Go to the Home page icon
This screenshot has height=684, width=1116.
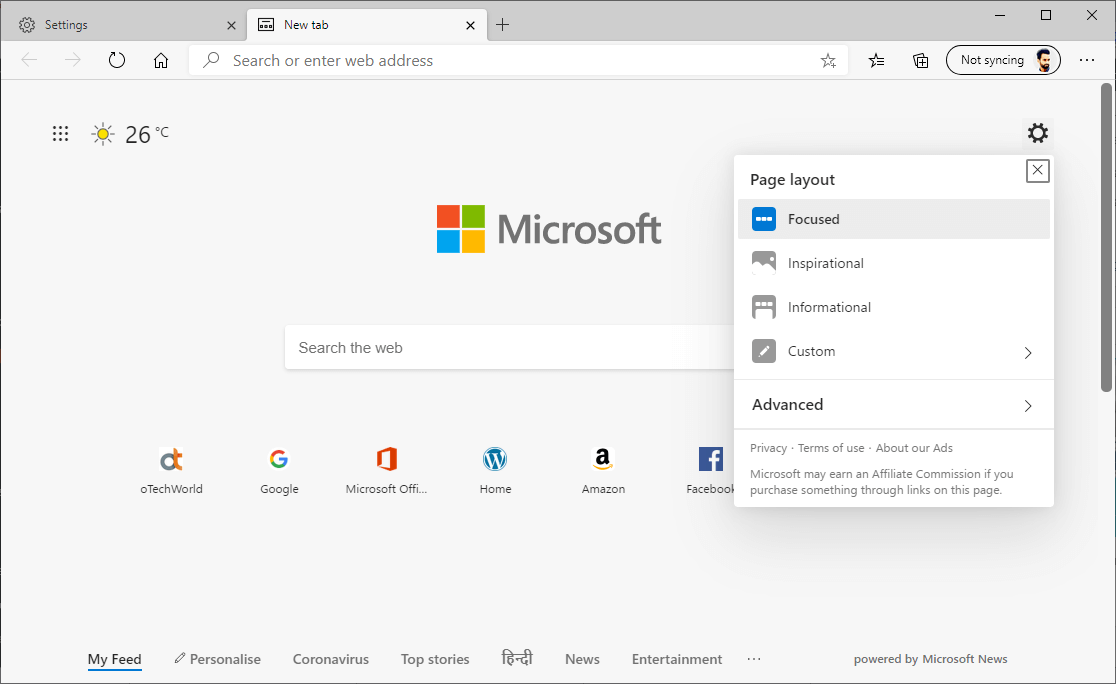[x=161, y=60]
